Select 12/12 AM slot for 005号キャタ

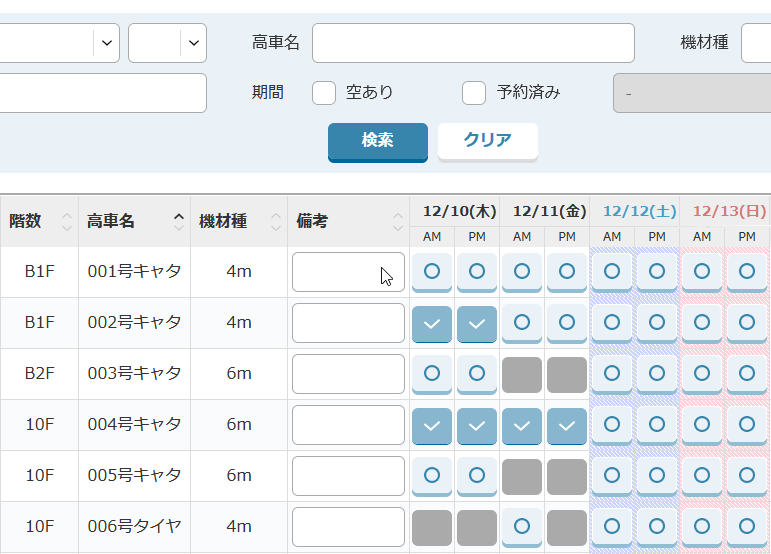(612, 475)
